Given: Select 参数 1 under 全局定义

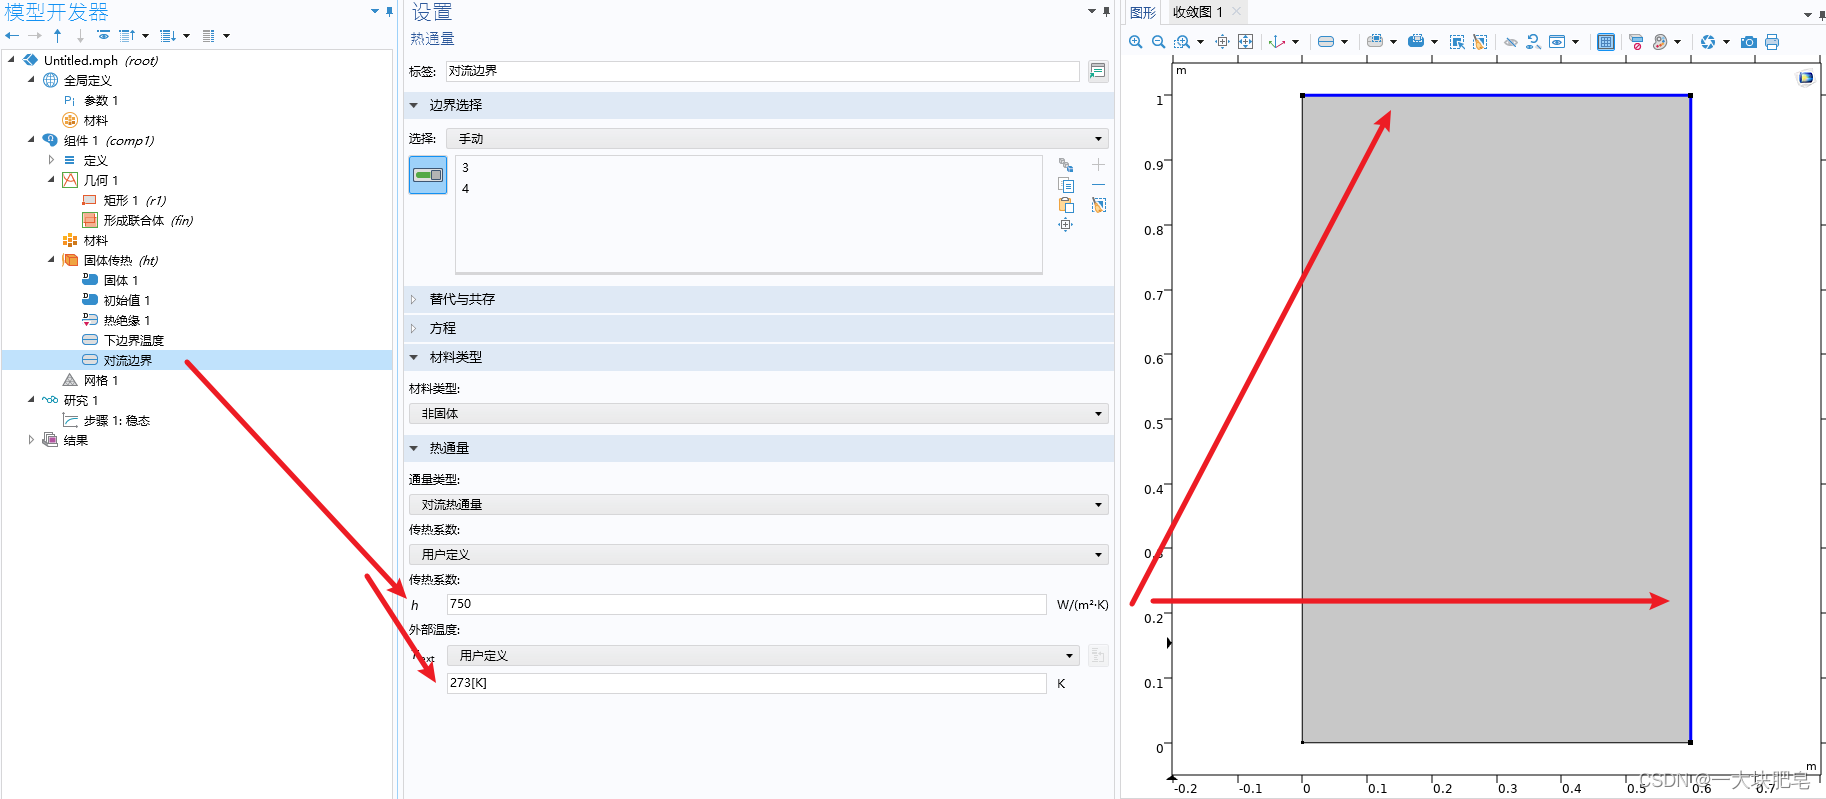Looking at the screenshot, I should click(101, 101).
